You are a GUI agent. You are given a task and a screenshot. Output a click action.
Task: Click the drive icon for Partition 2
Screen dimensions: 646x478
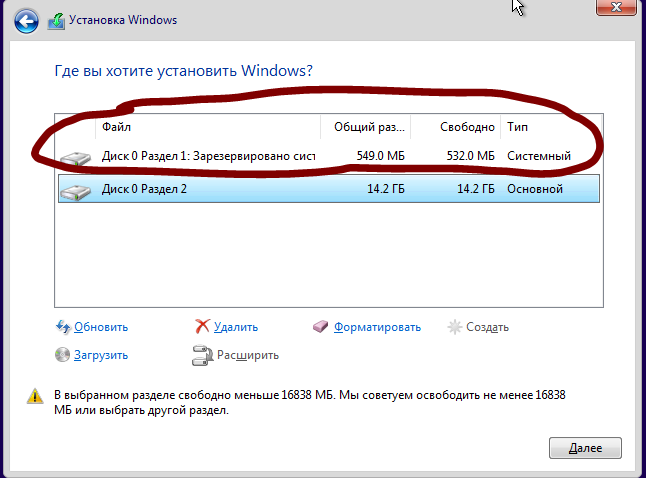point(75,191)
